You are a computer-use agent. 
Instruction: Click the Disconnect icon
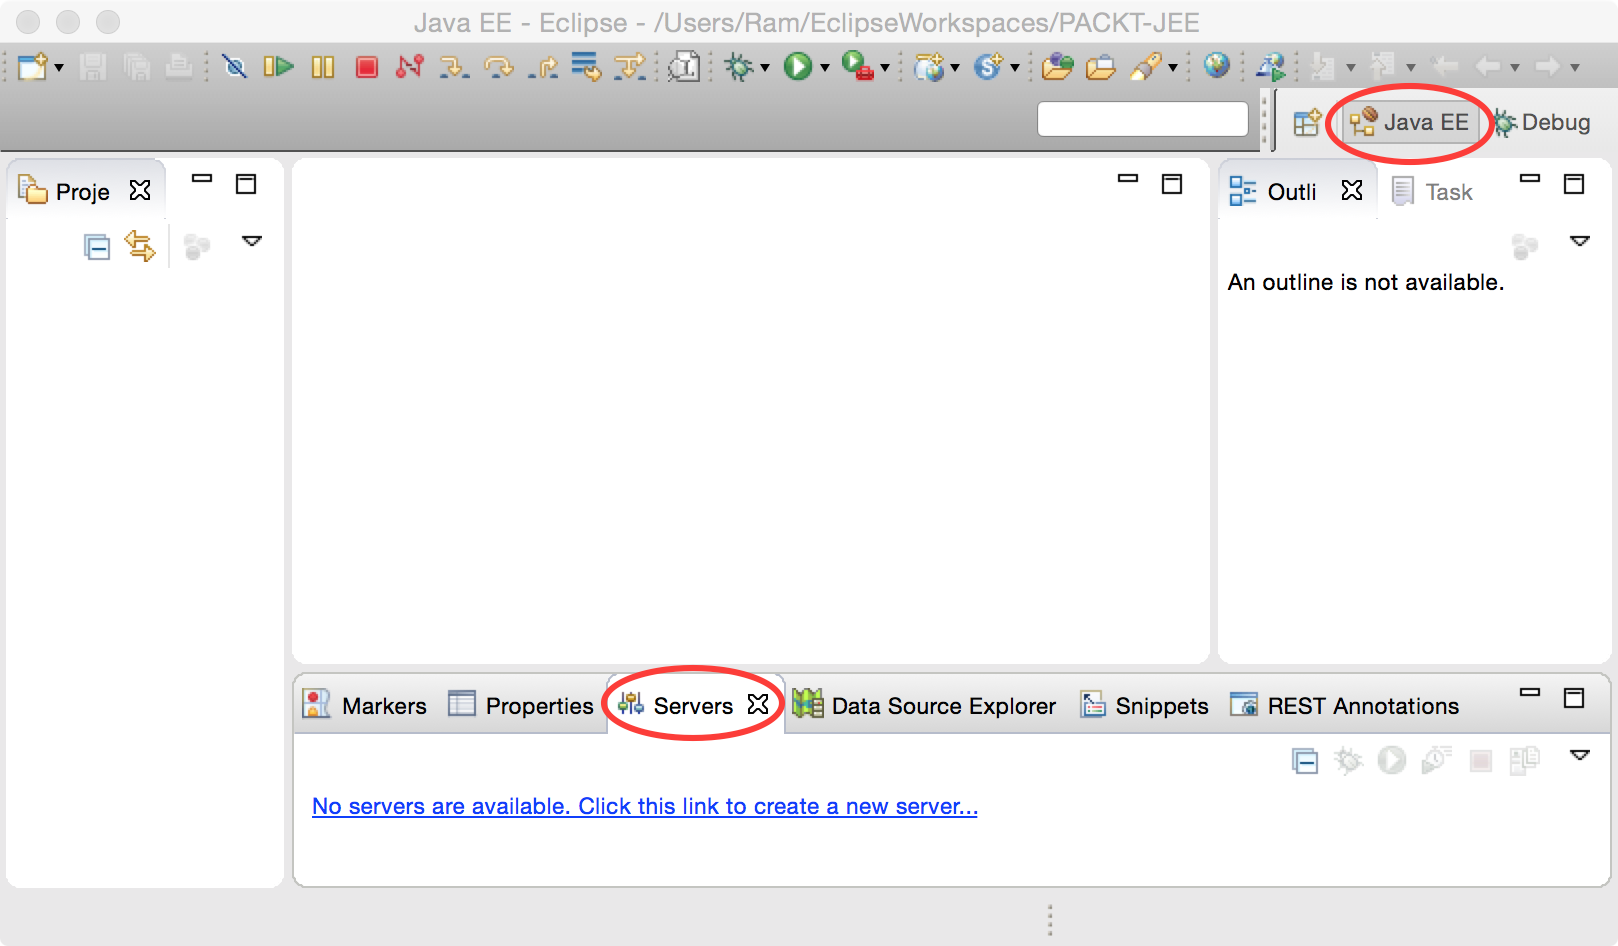pyautogui.click(x=410, y=67)
